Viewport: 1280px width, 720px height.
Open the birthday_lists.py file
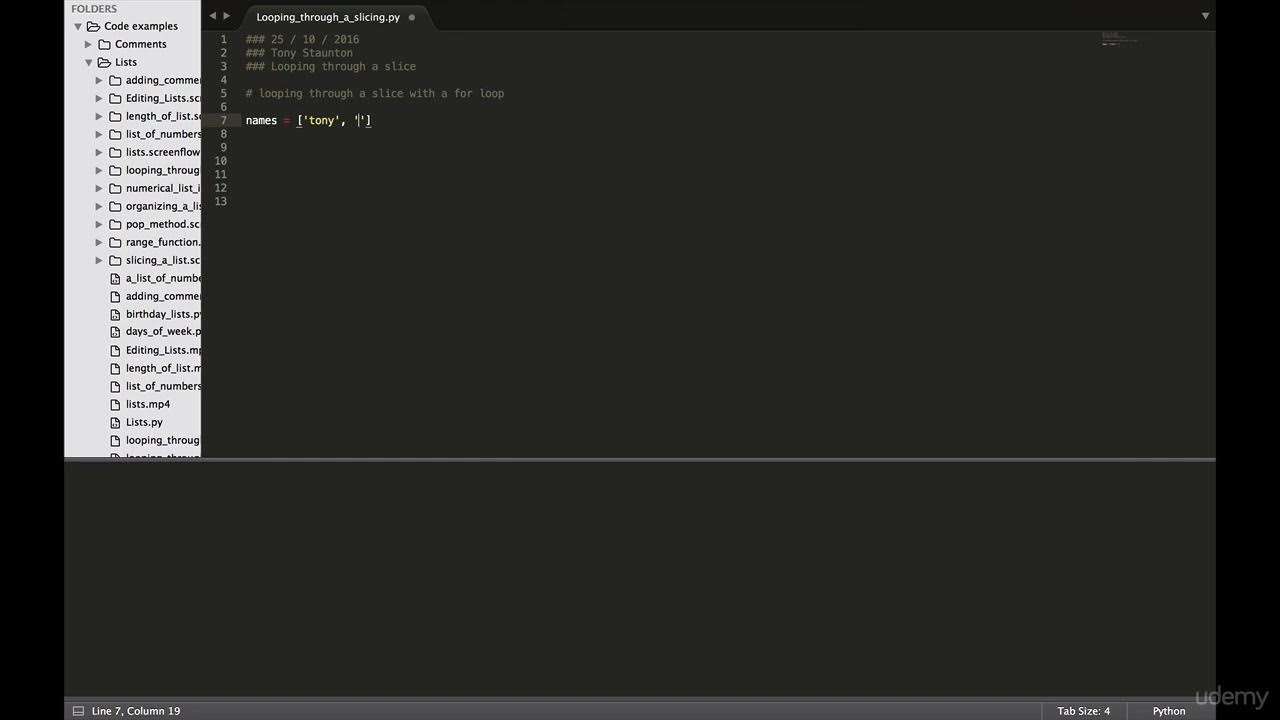[x=163, y=314]
